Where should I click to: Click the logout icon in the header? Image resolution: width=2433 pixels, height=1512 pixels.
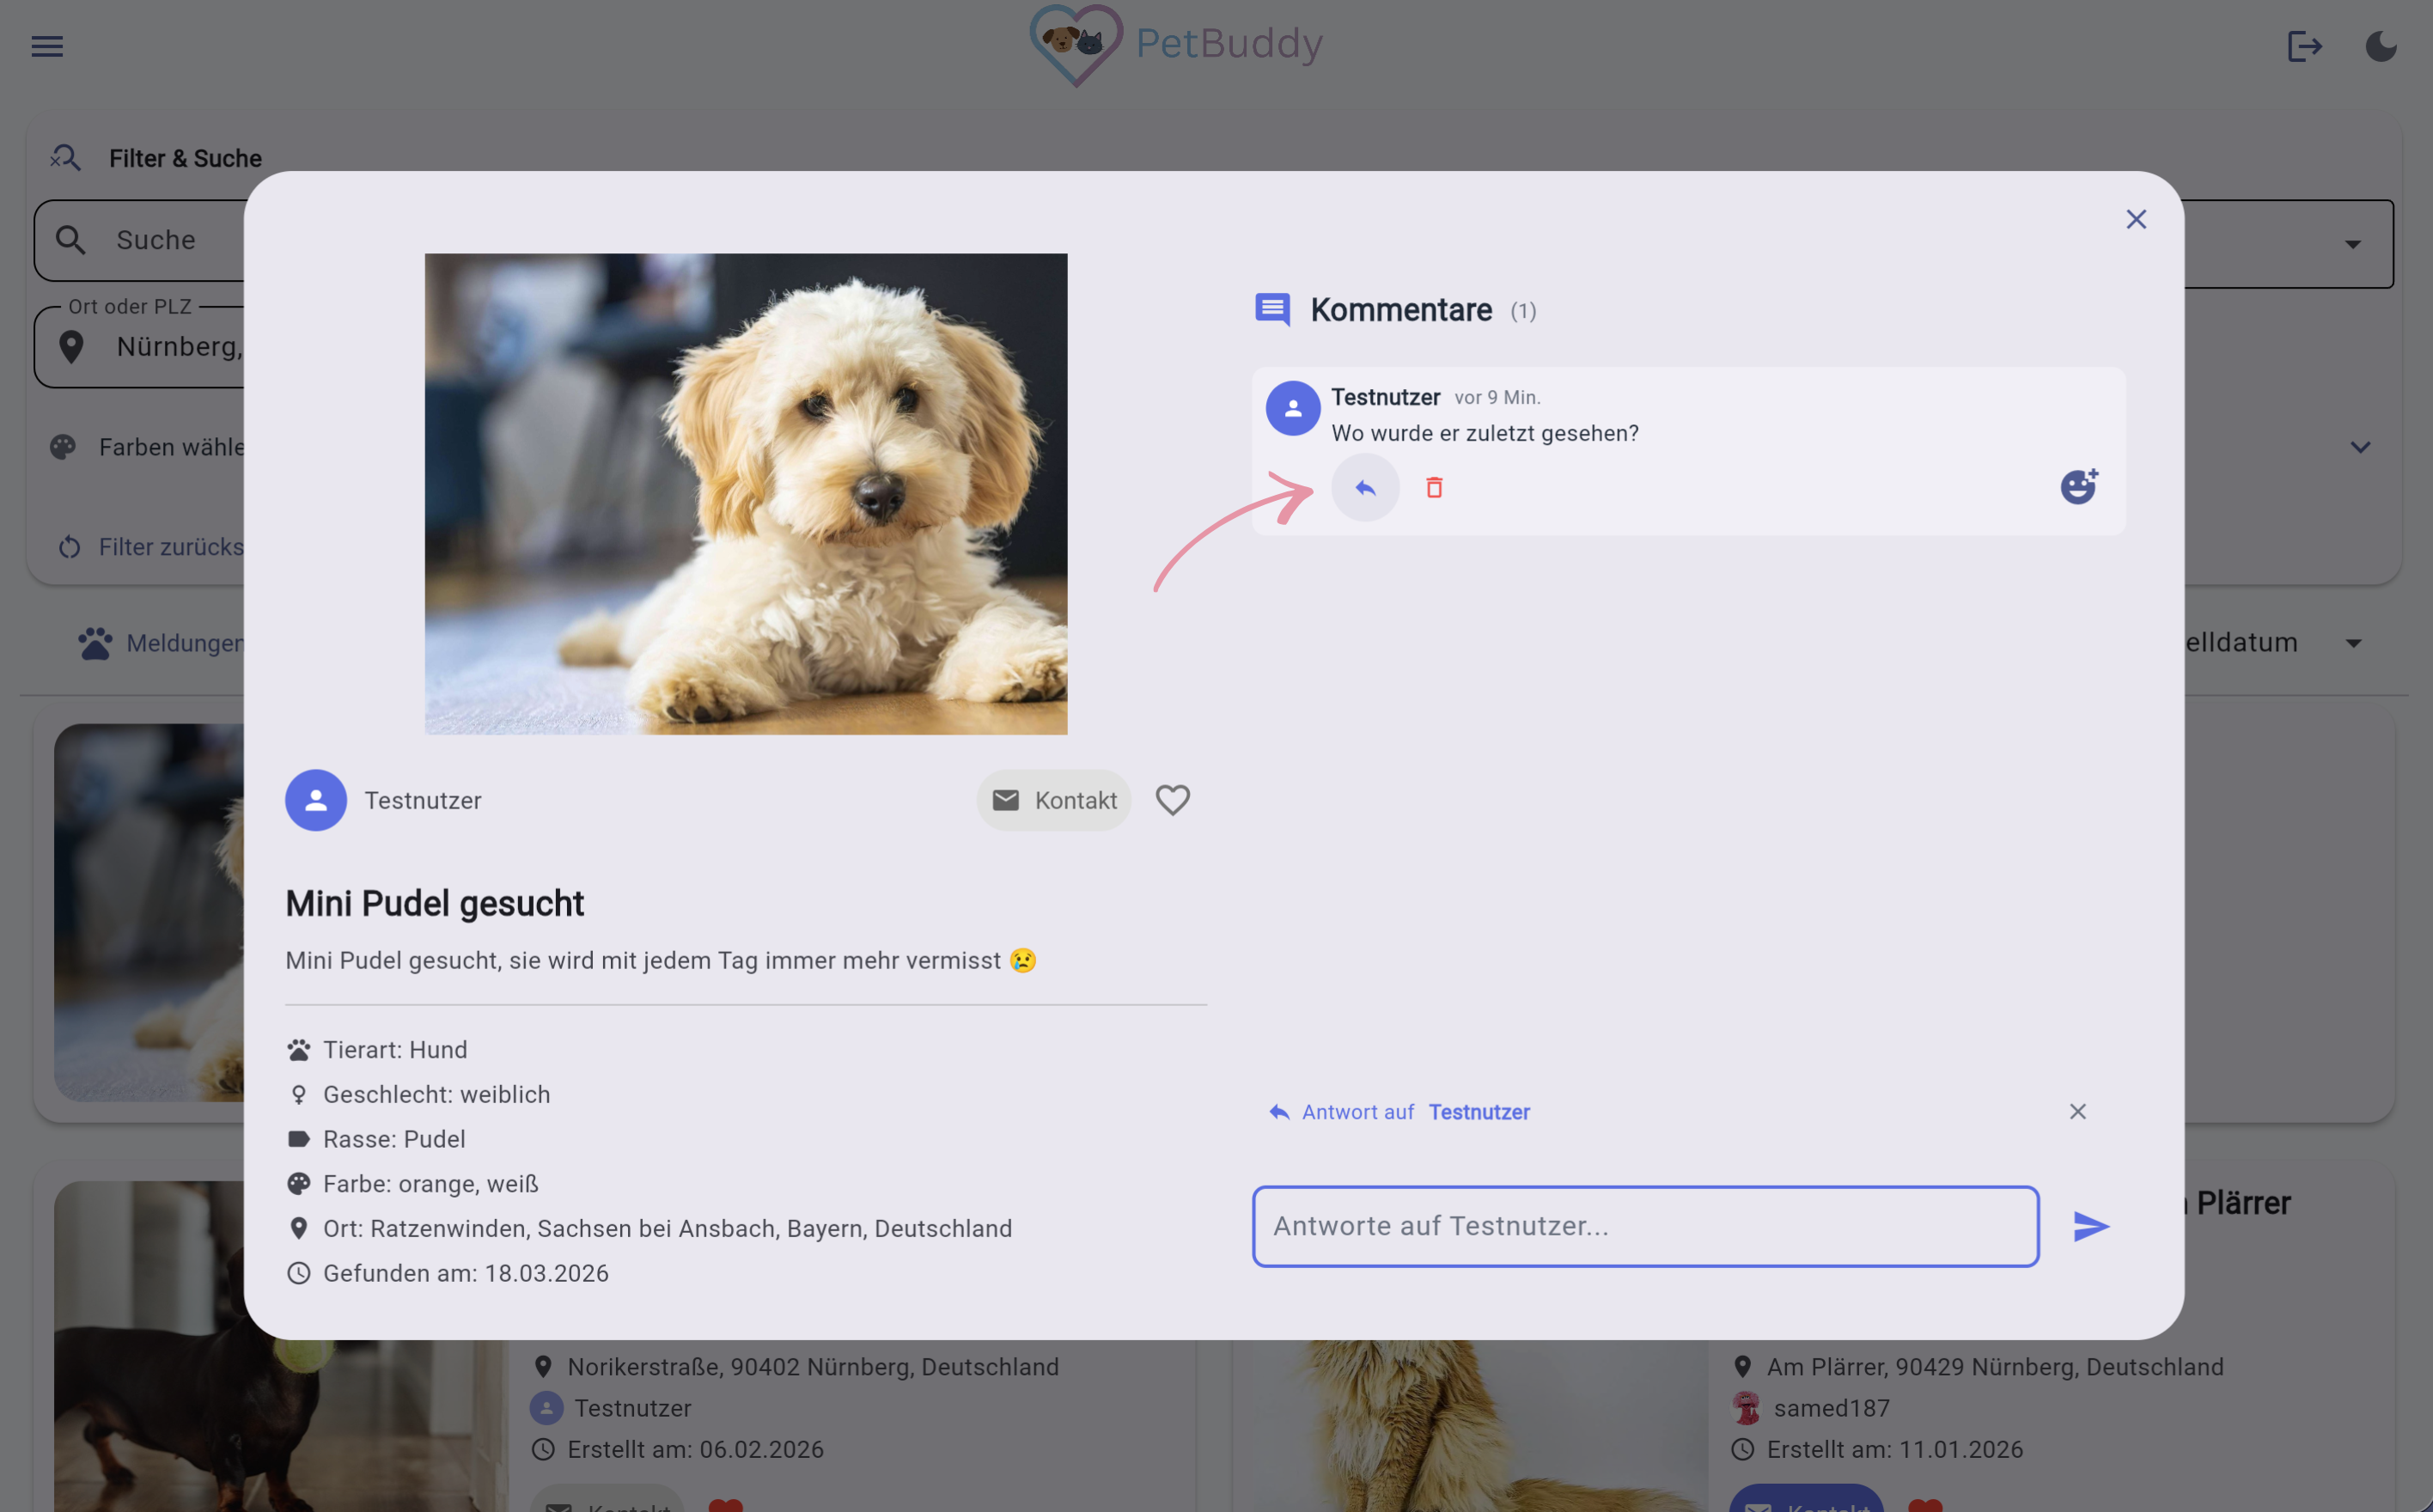pos(2304,47)
